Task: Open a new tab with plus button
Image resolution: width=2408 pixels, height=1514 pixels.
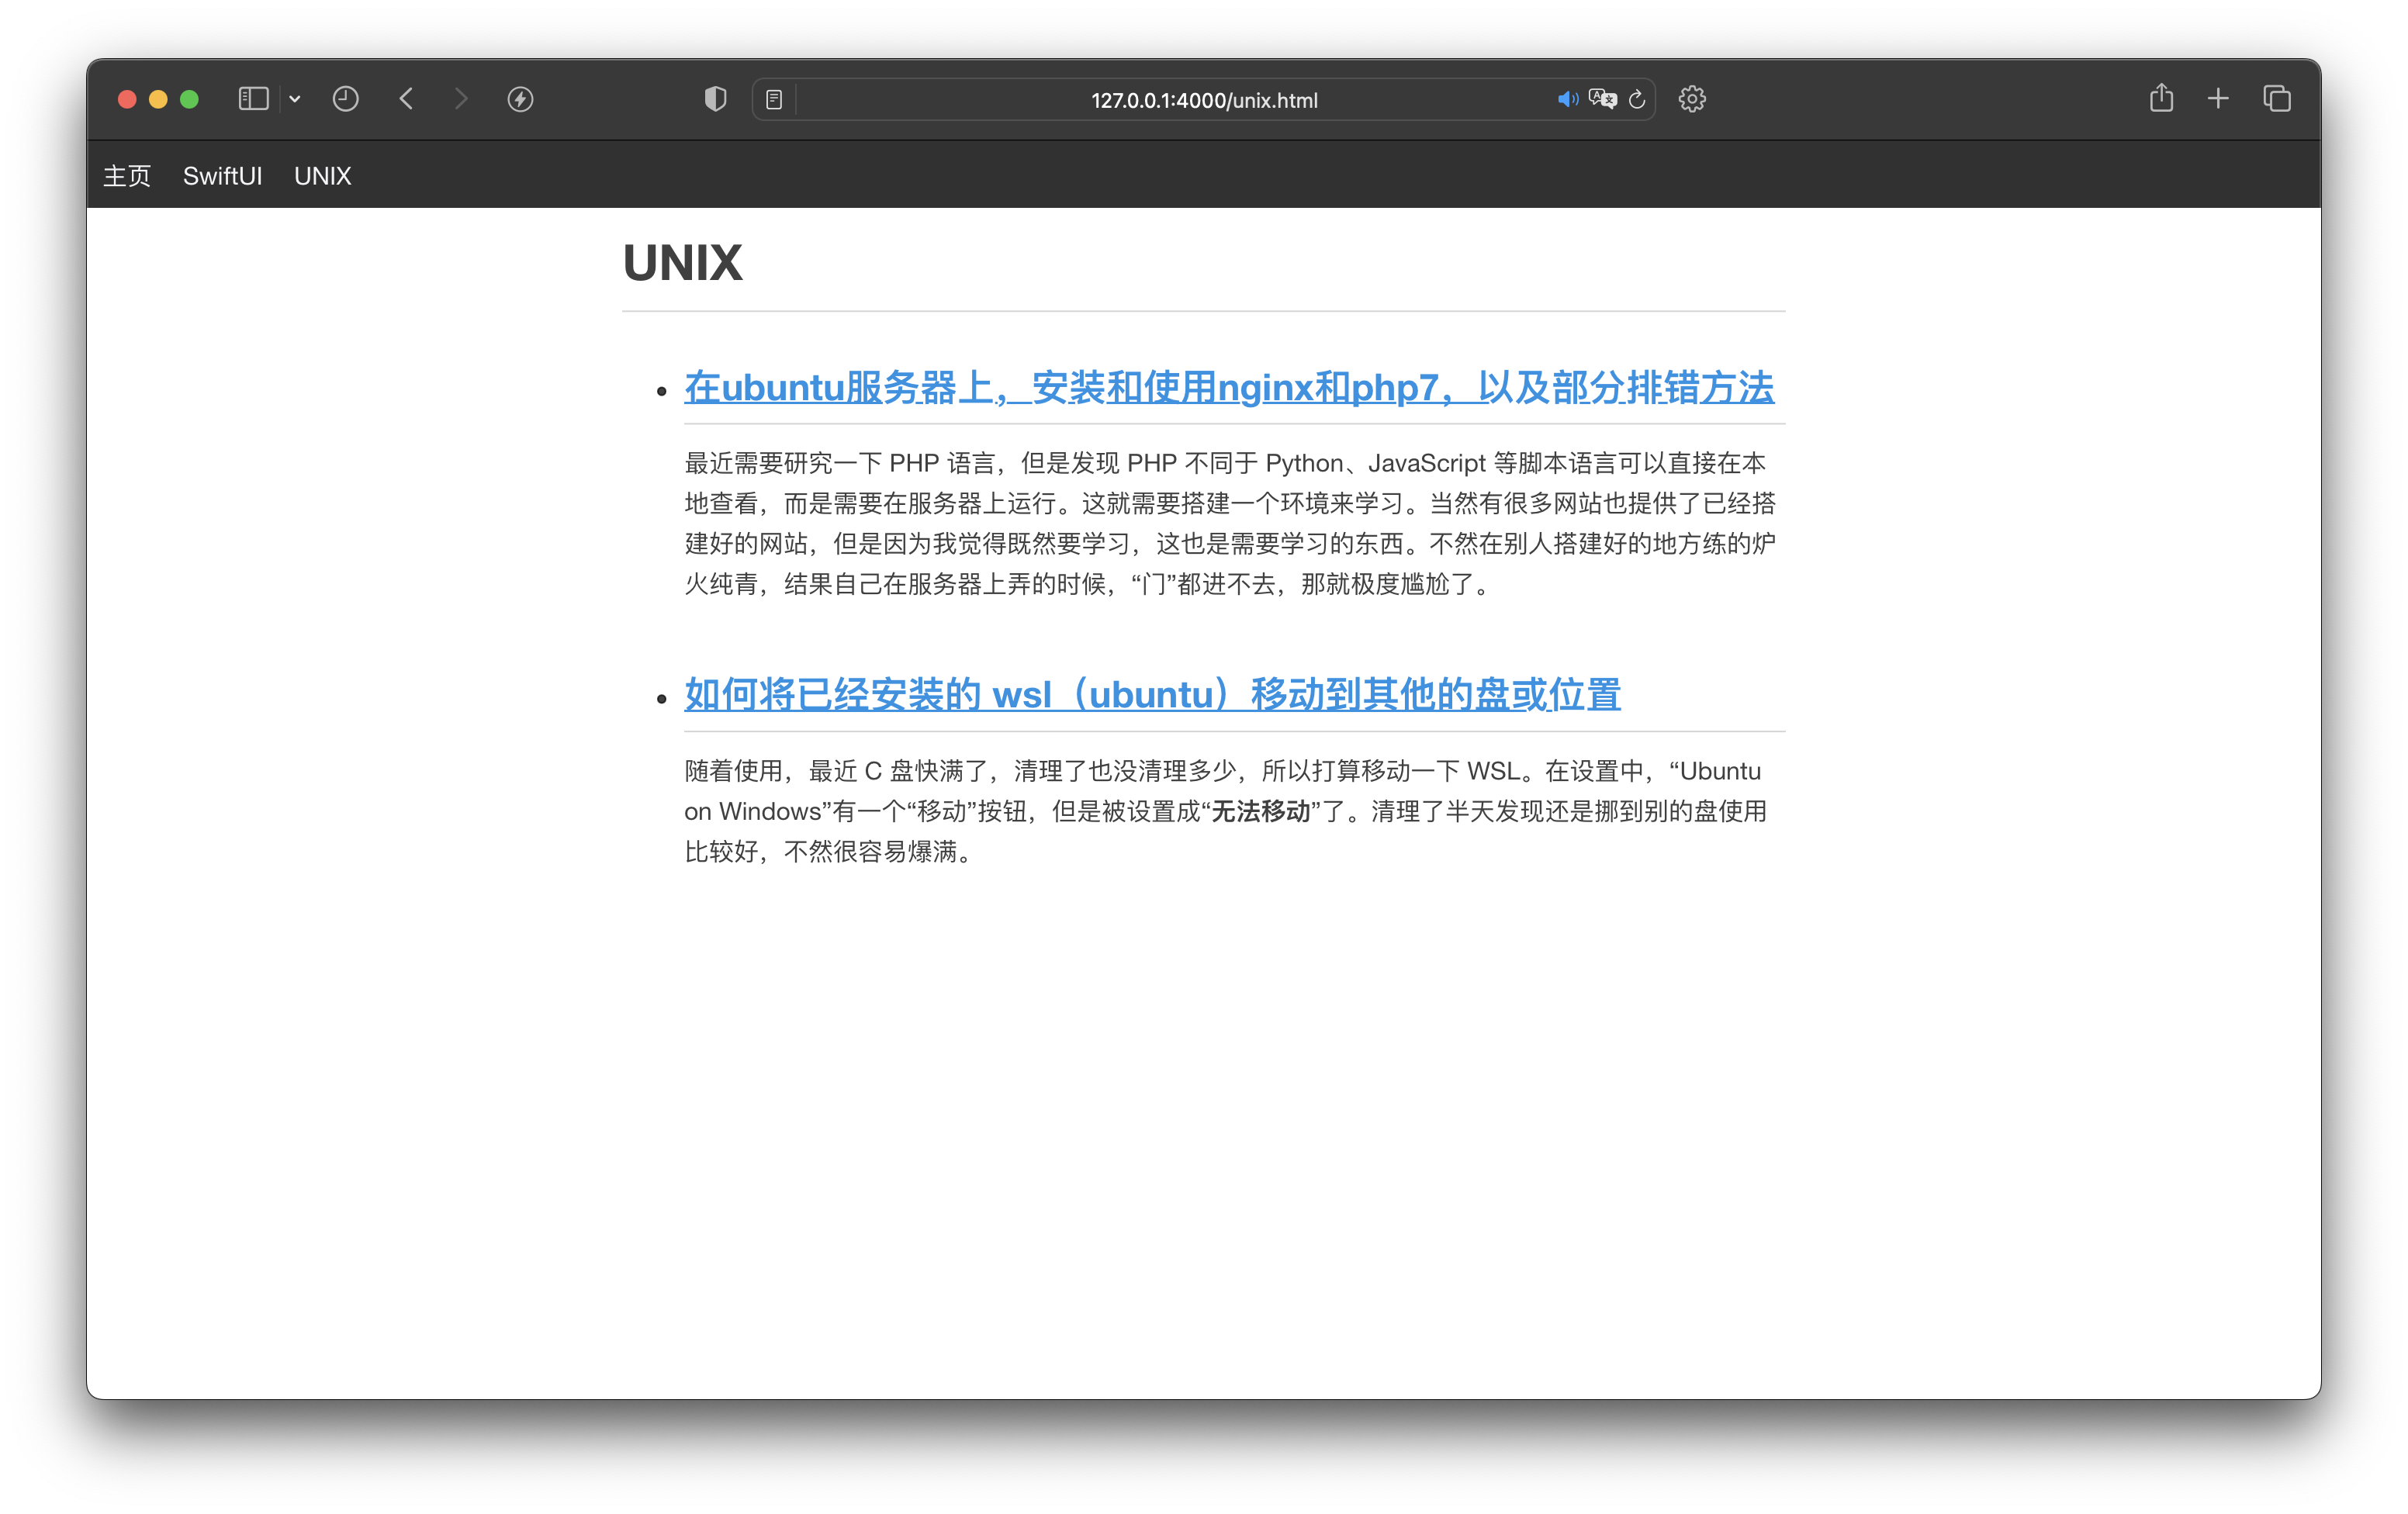Action: pyautogui.click(x=2218, y=99)
